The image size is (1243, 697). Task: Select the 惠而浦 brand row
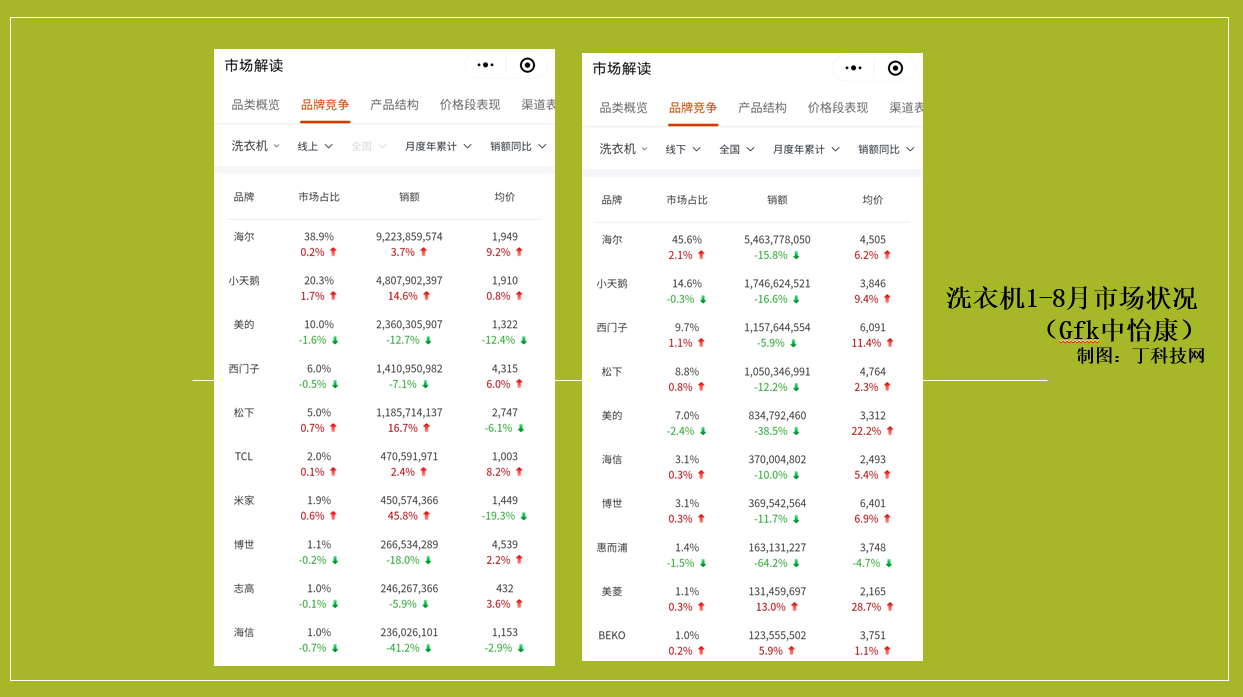click(x=752, y=555)
